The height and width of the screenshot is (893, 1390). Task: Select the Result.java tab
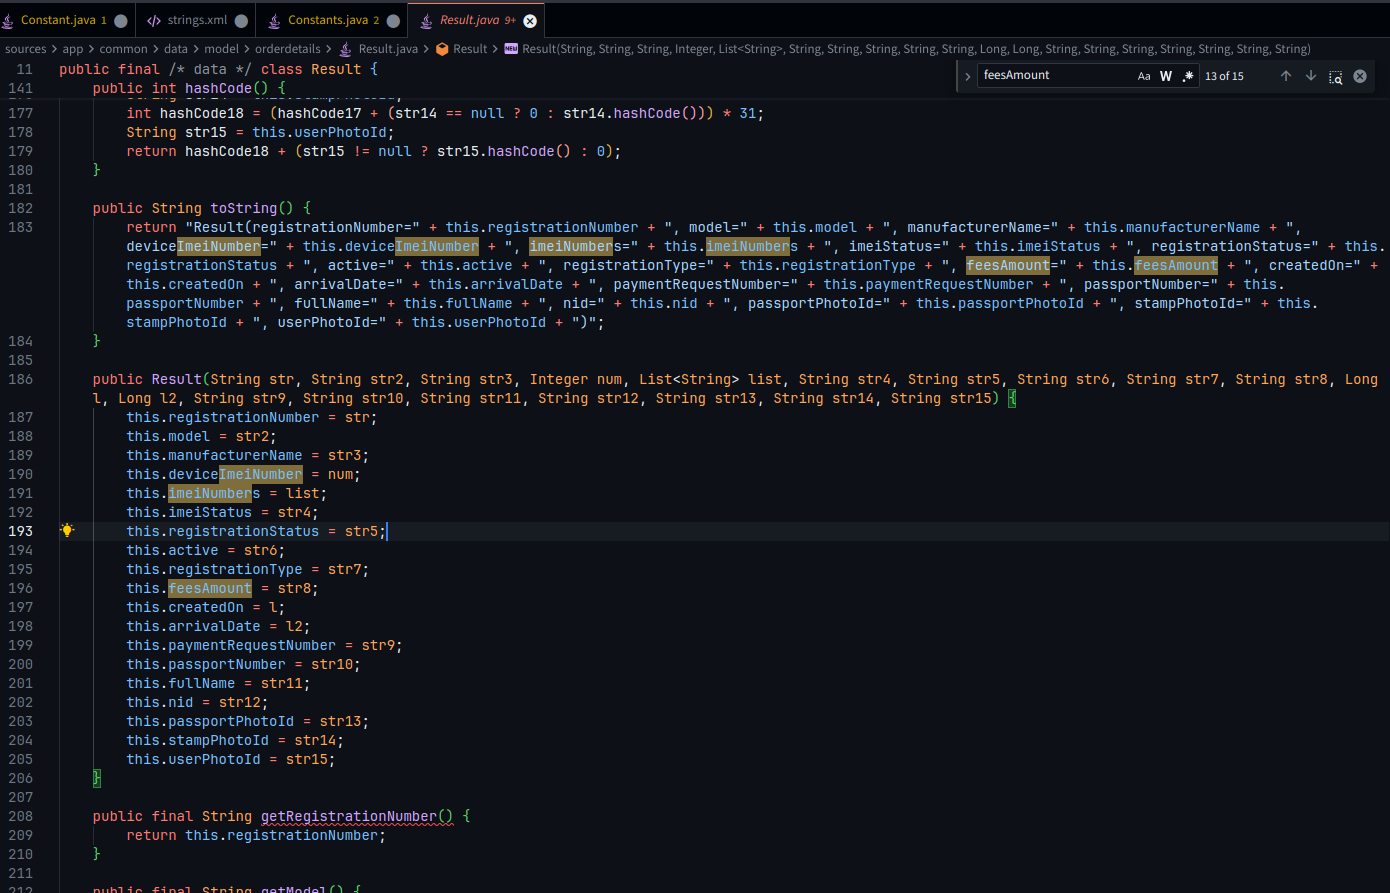[477, 20]
